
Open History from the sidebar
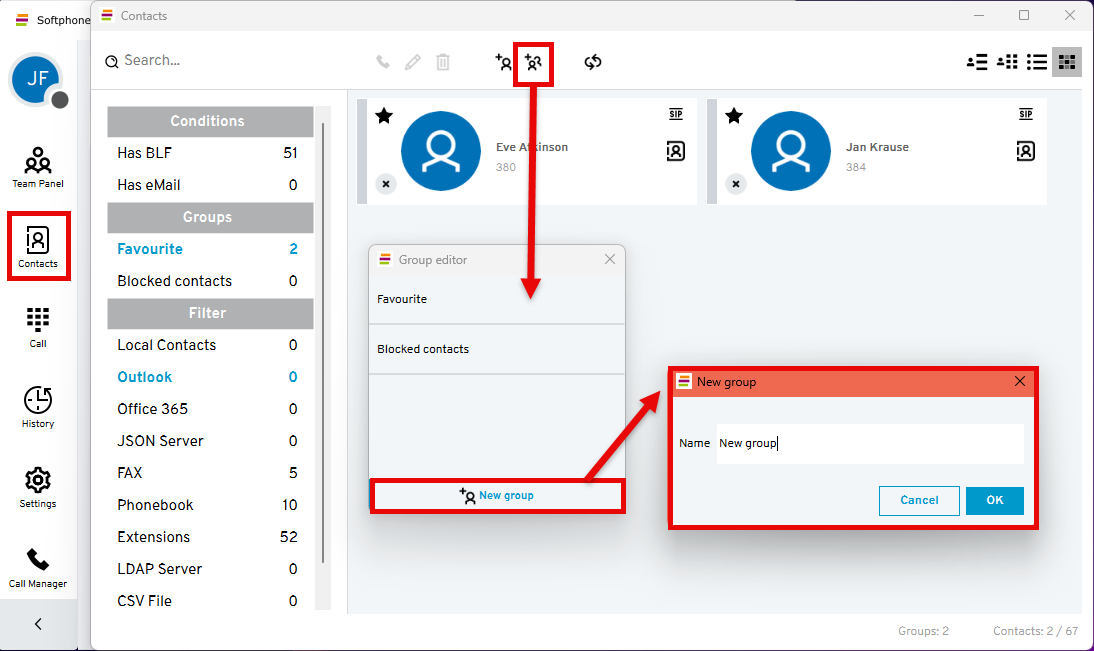[38, 407]
